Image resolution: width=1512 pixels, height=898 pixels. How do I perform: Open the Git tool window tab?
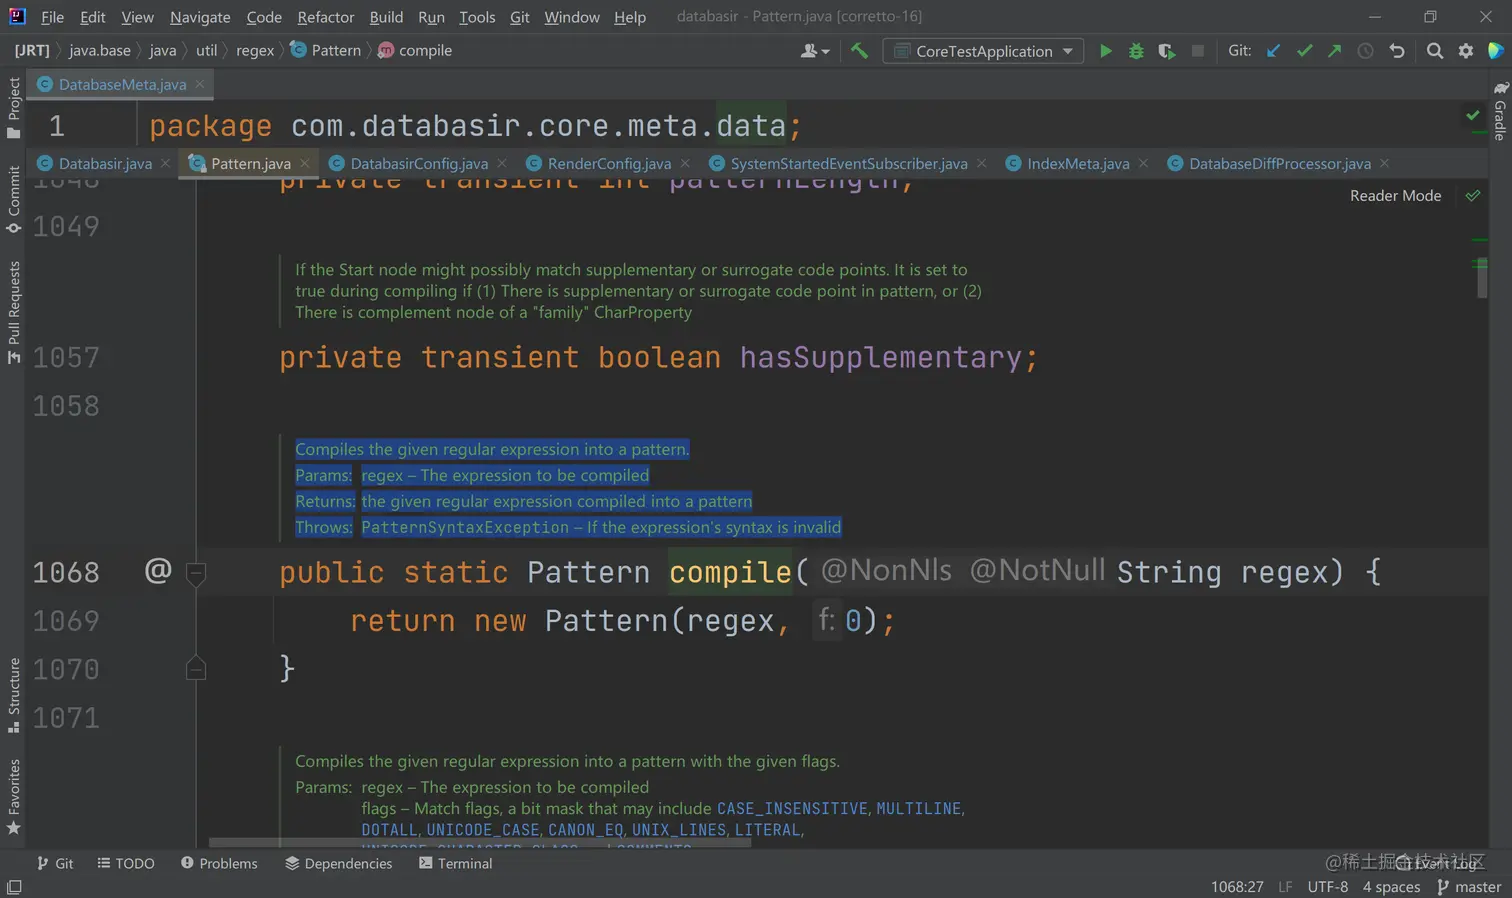[55, 863]
